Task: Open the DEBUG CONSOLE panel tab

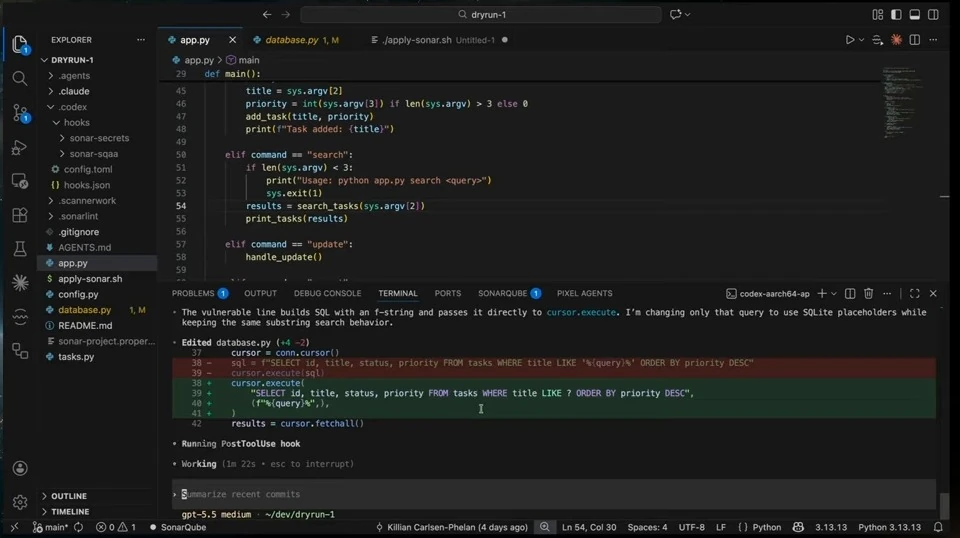Action: [328, 293]
